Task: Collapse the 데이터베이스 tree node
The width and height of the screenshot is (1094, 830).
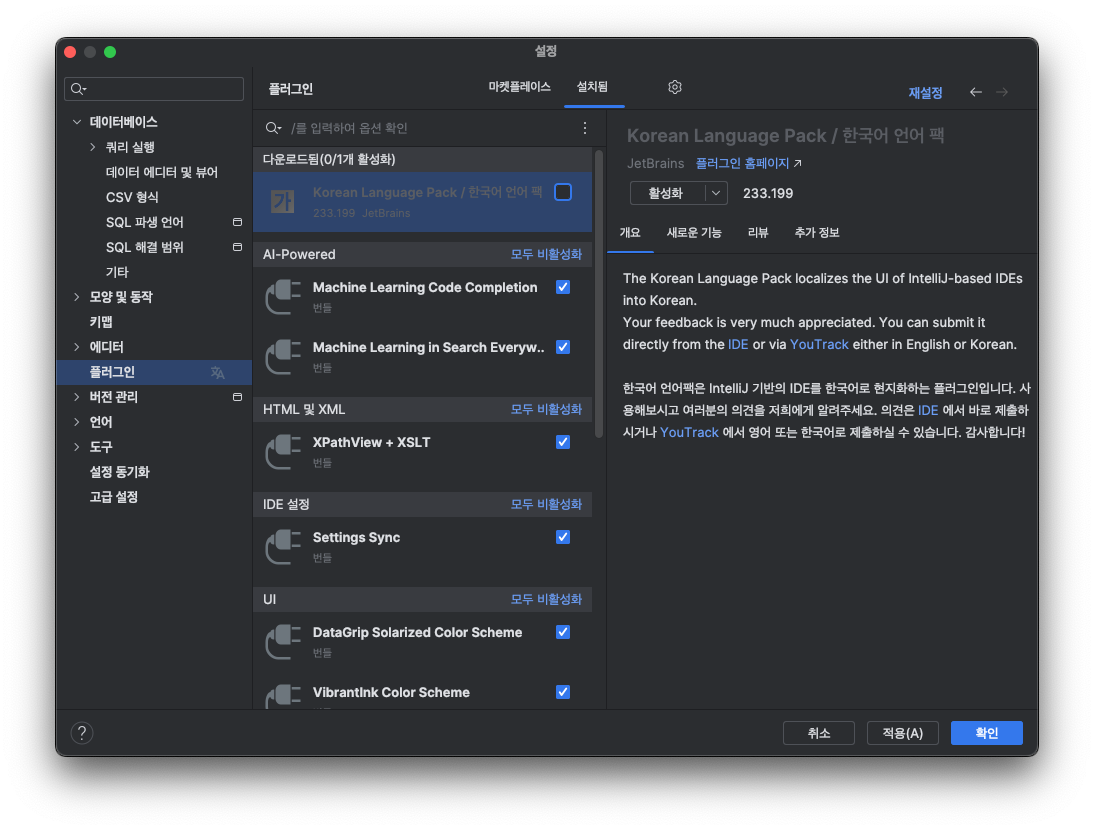Action: pos(77,122)
